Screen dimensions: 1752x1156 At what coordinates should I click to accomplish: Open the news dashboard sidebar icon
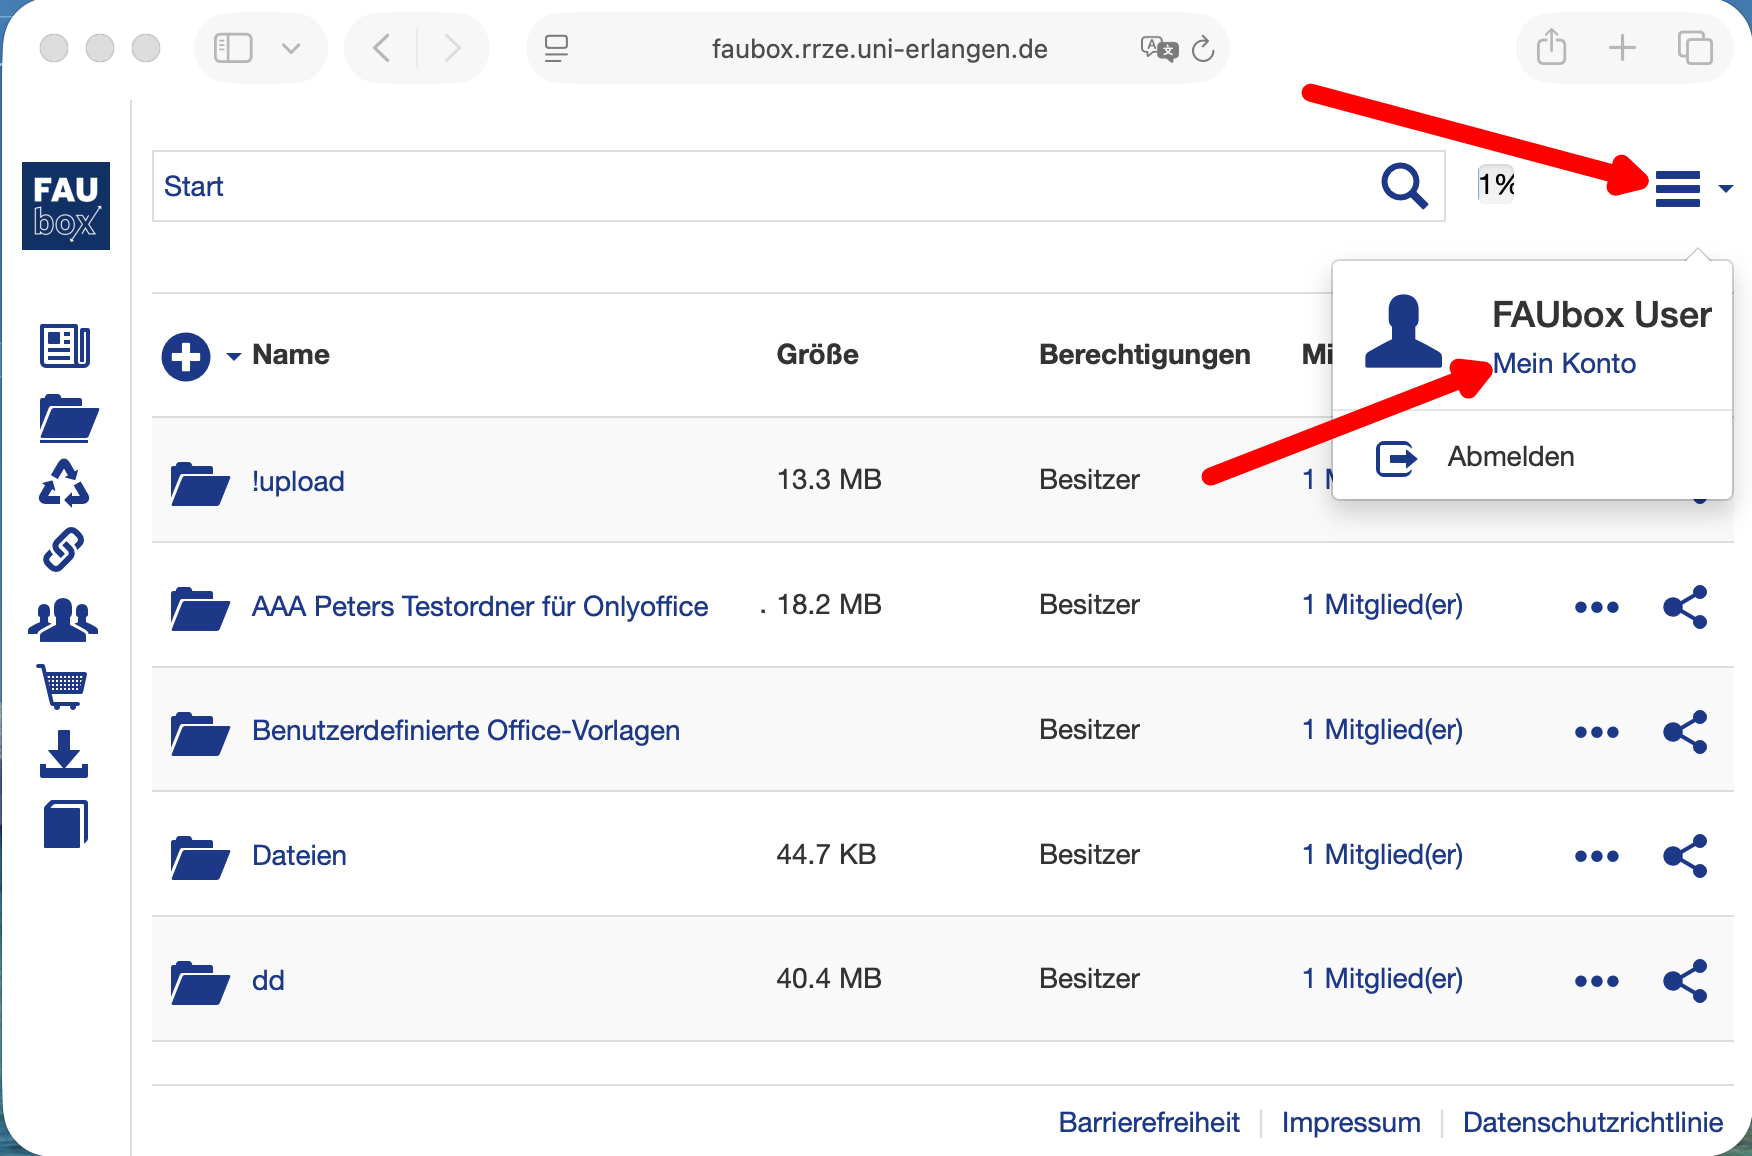(65, 347)
